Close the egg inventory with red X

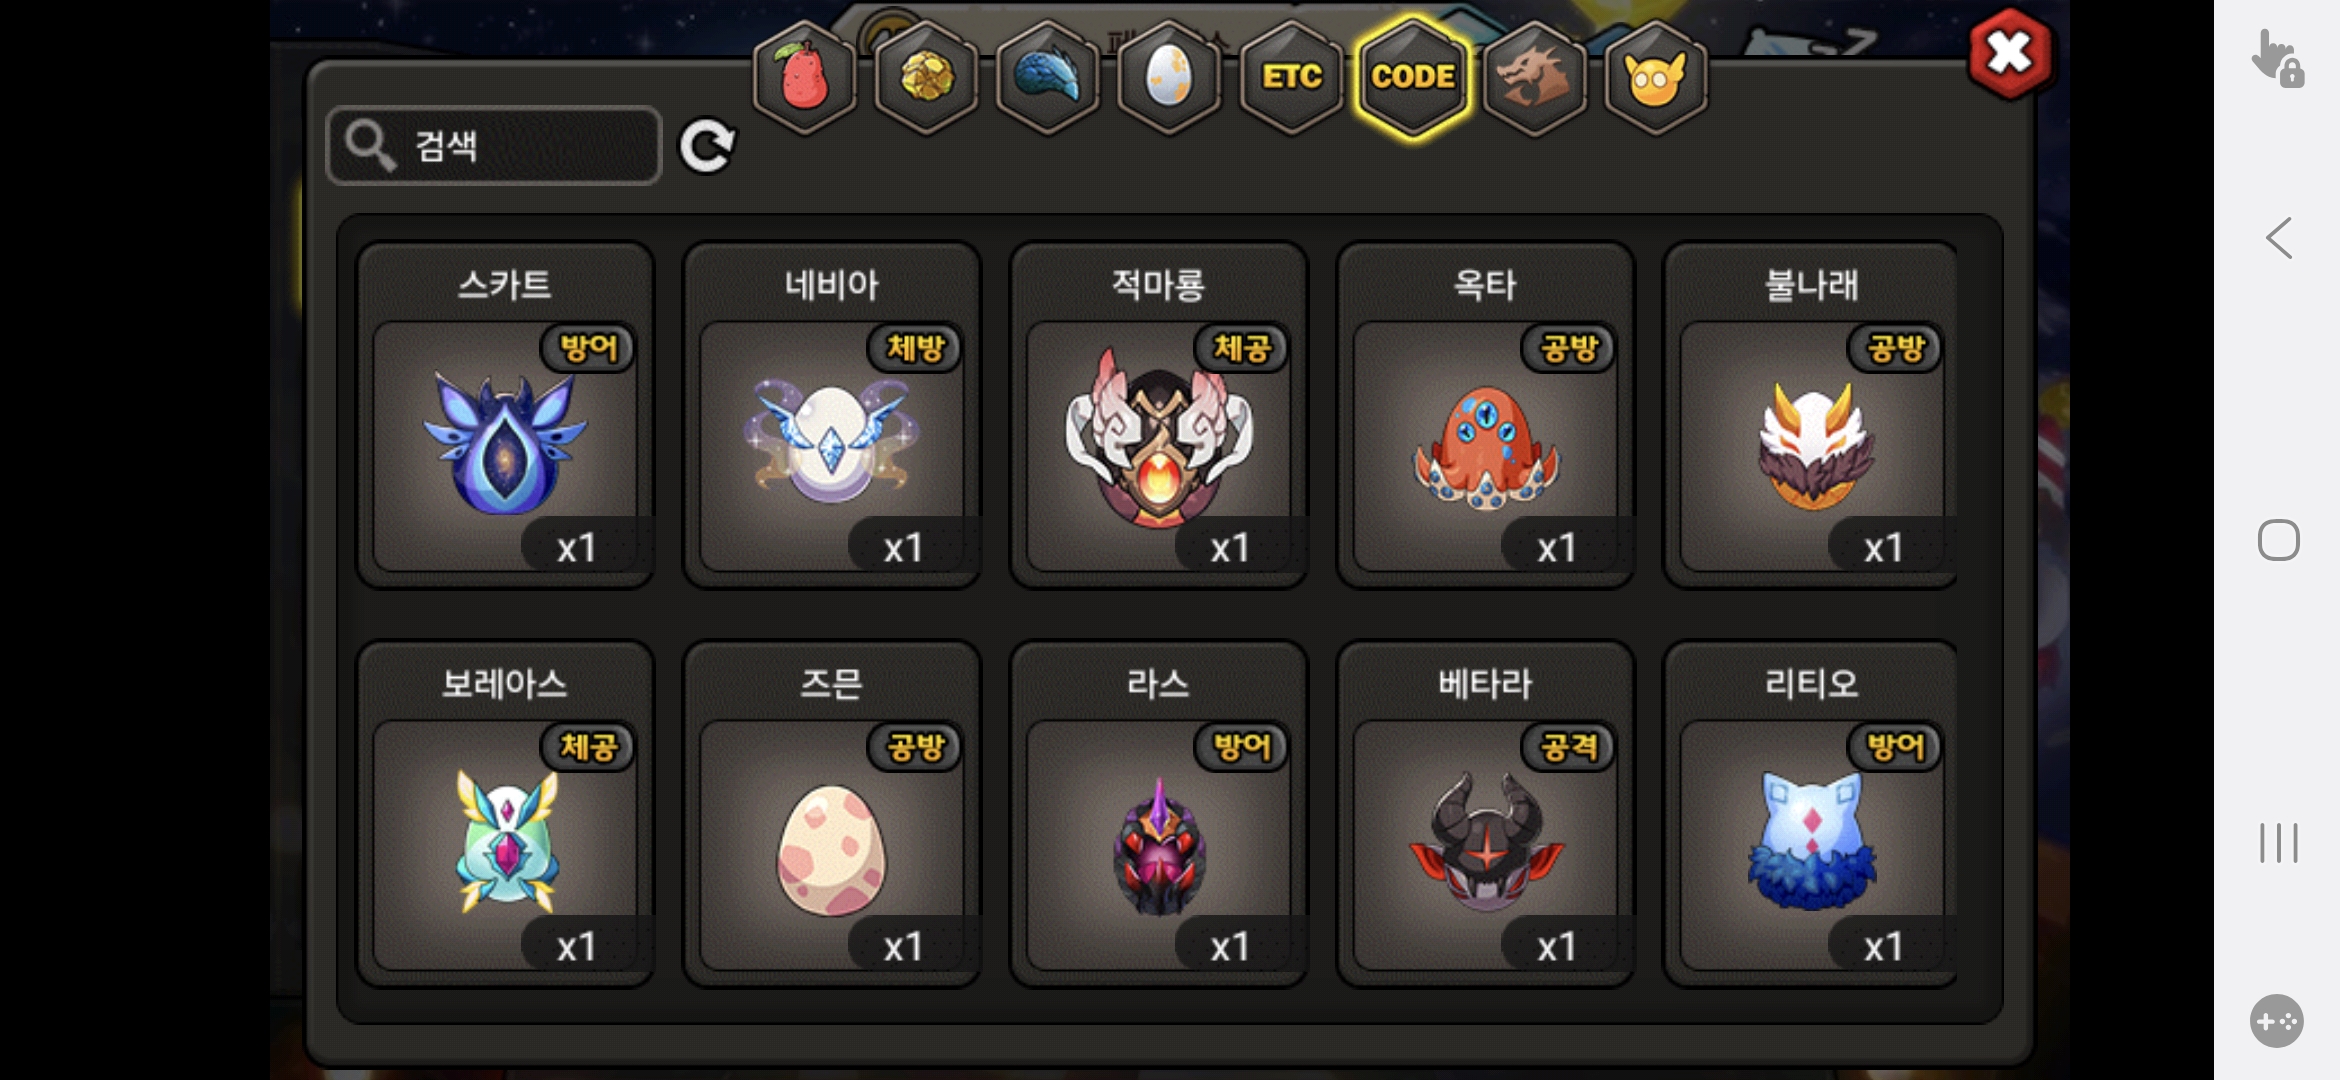(2010, 54)
